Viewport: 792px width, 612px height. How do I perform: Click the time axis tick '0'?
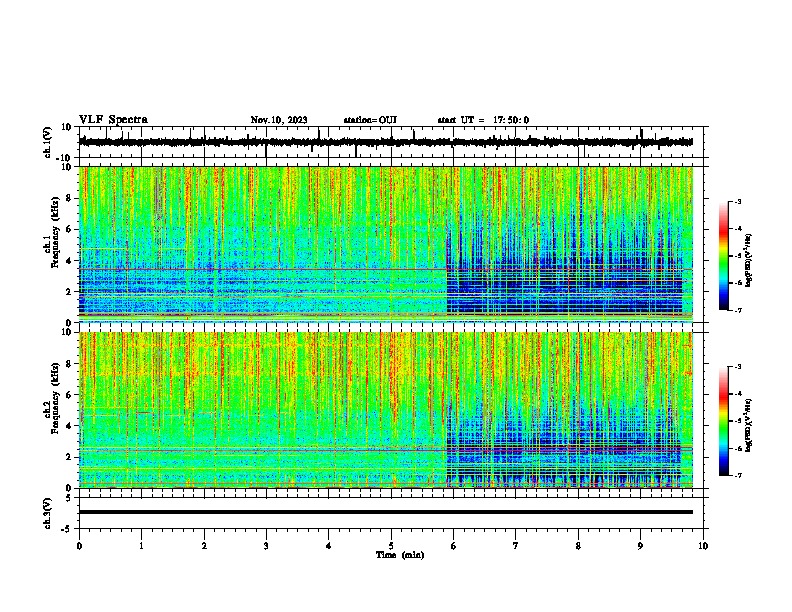79,546
